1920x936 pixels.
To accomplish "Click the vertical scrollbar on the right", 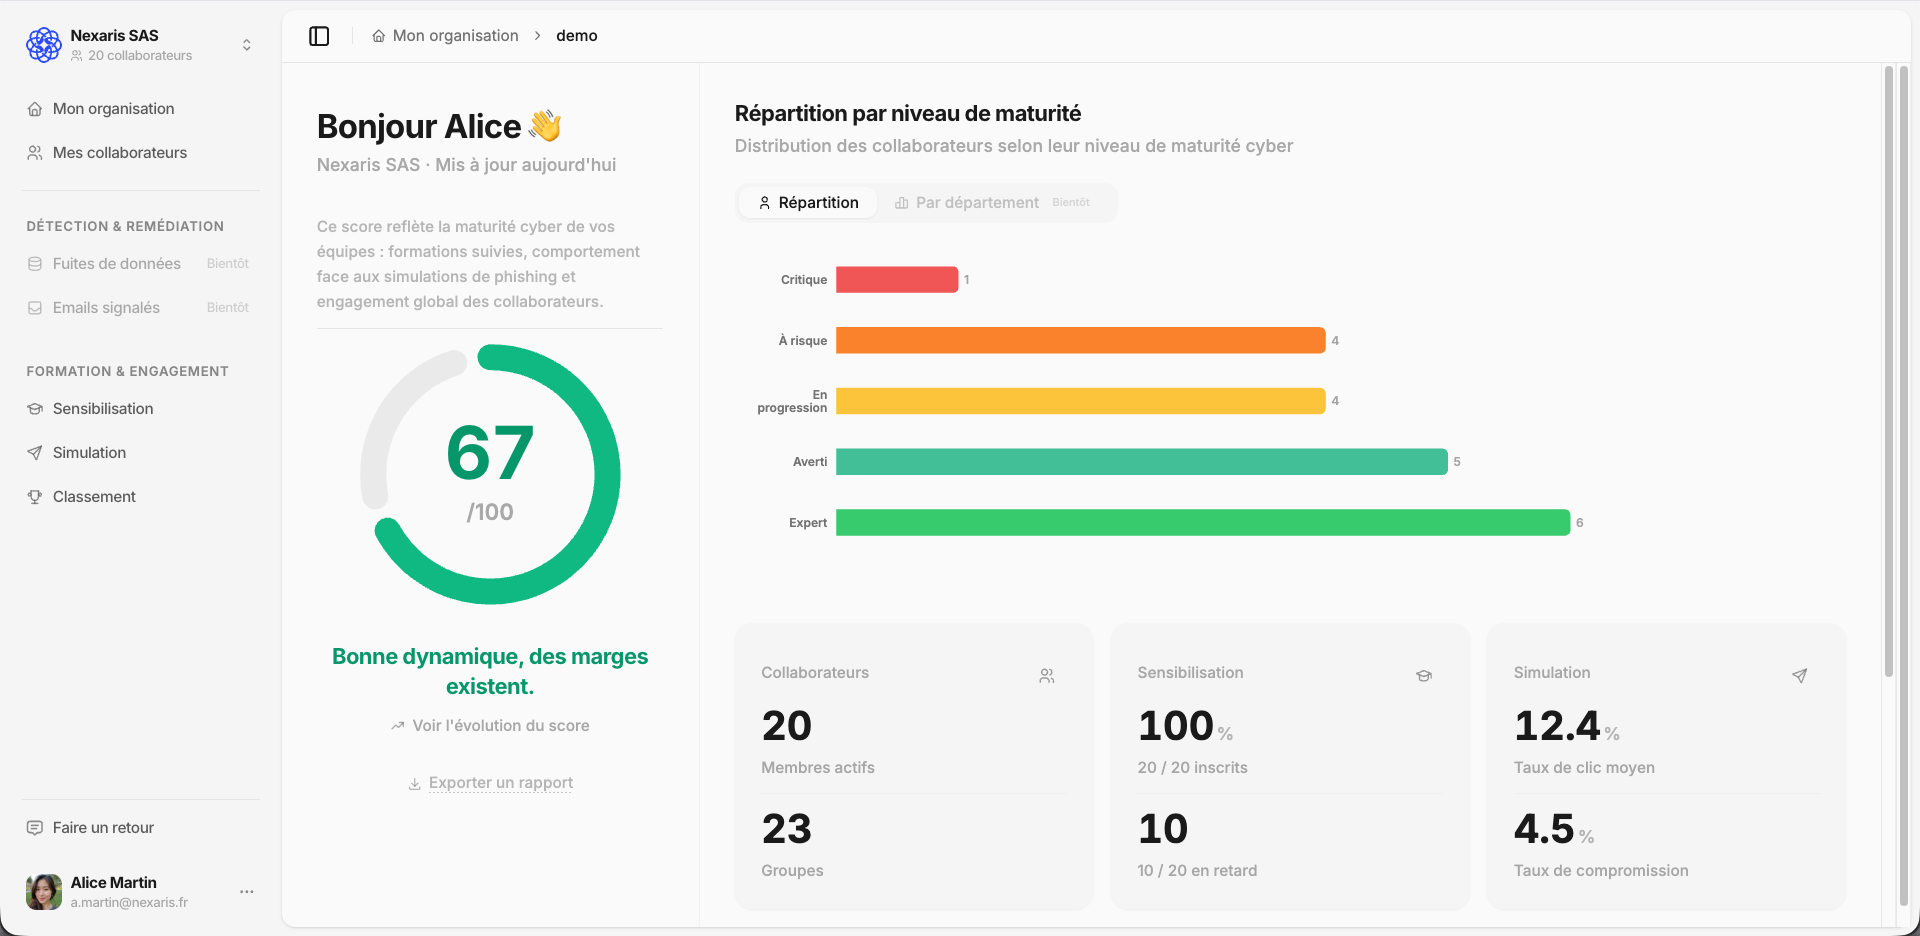I will 1889,370.
